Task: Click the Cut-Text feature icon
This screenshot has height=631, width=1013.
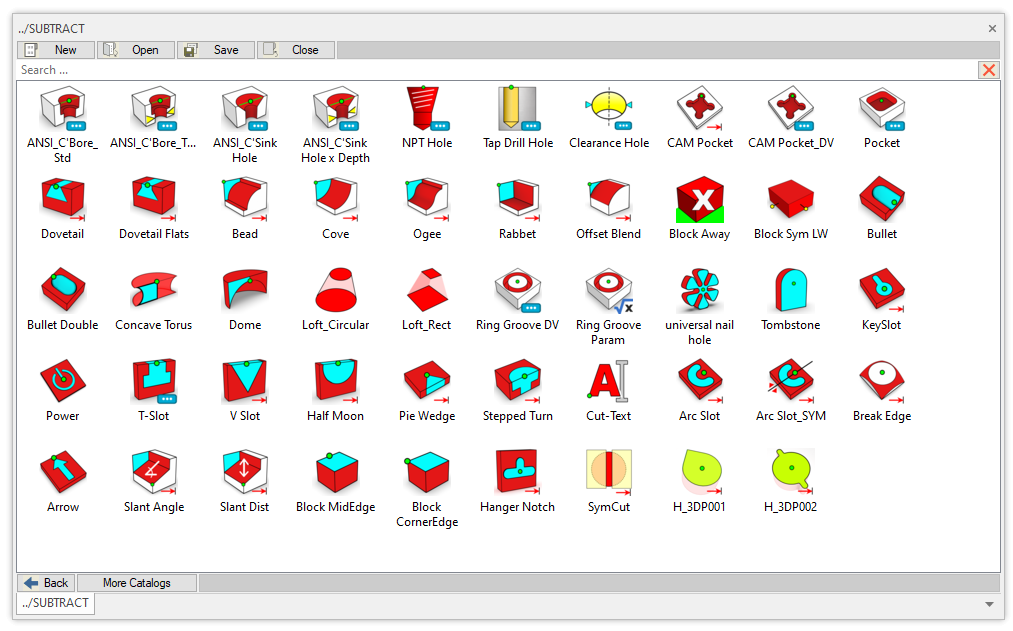Action: 609,382
